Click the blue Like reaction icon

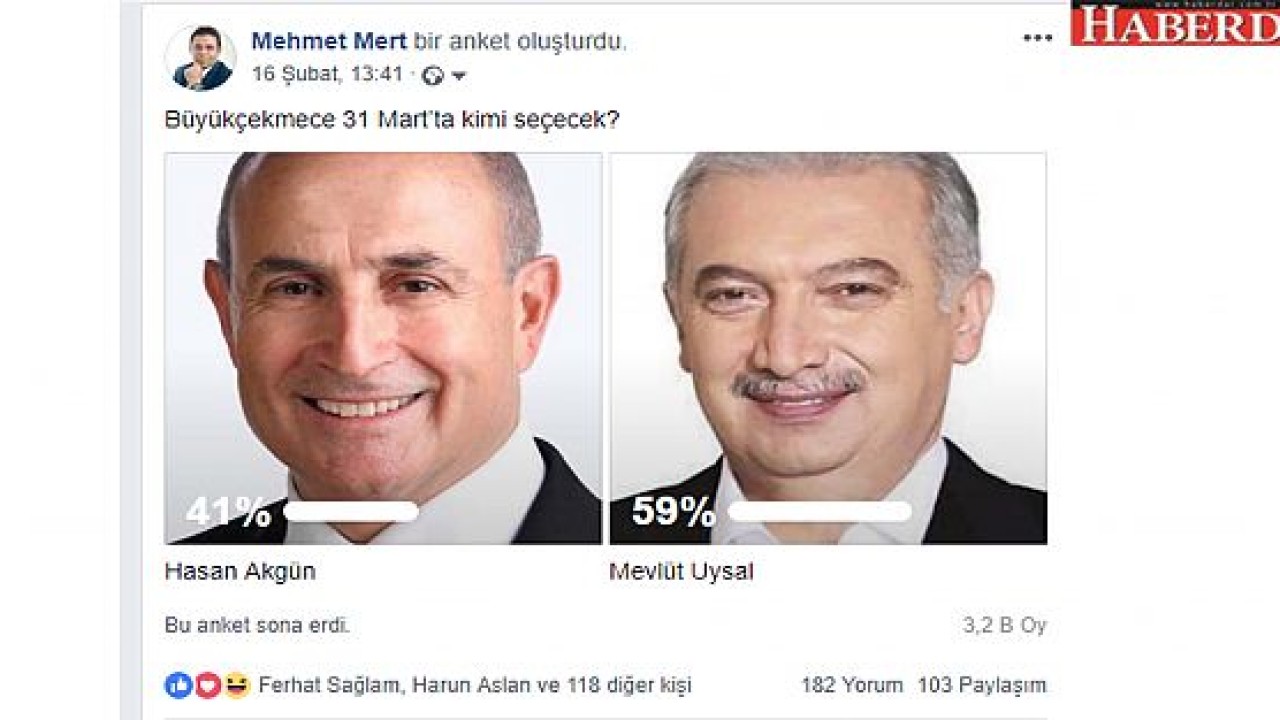(x=178, y=685)
